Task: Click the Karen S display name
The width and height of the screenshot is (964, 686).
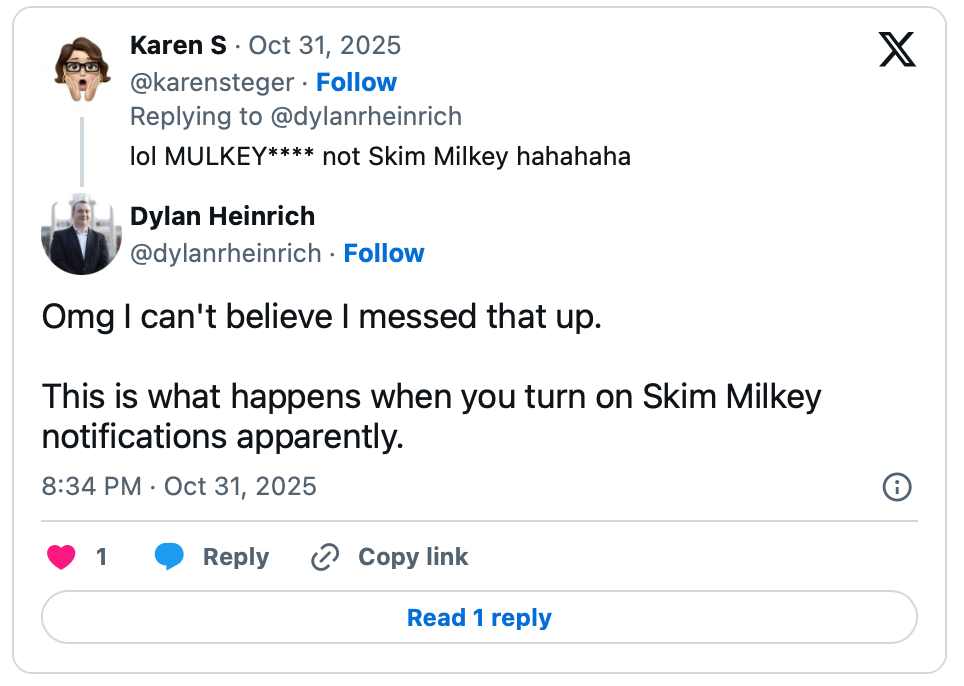Action: 178,45
